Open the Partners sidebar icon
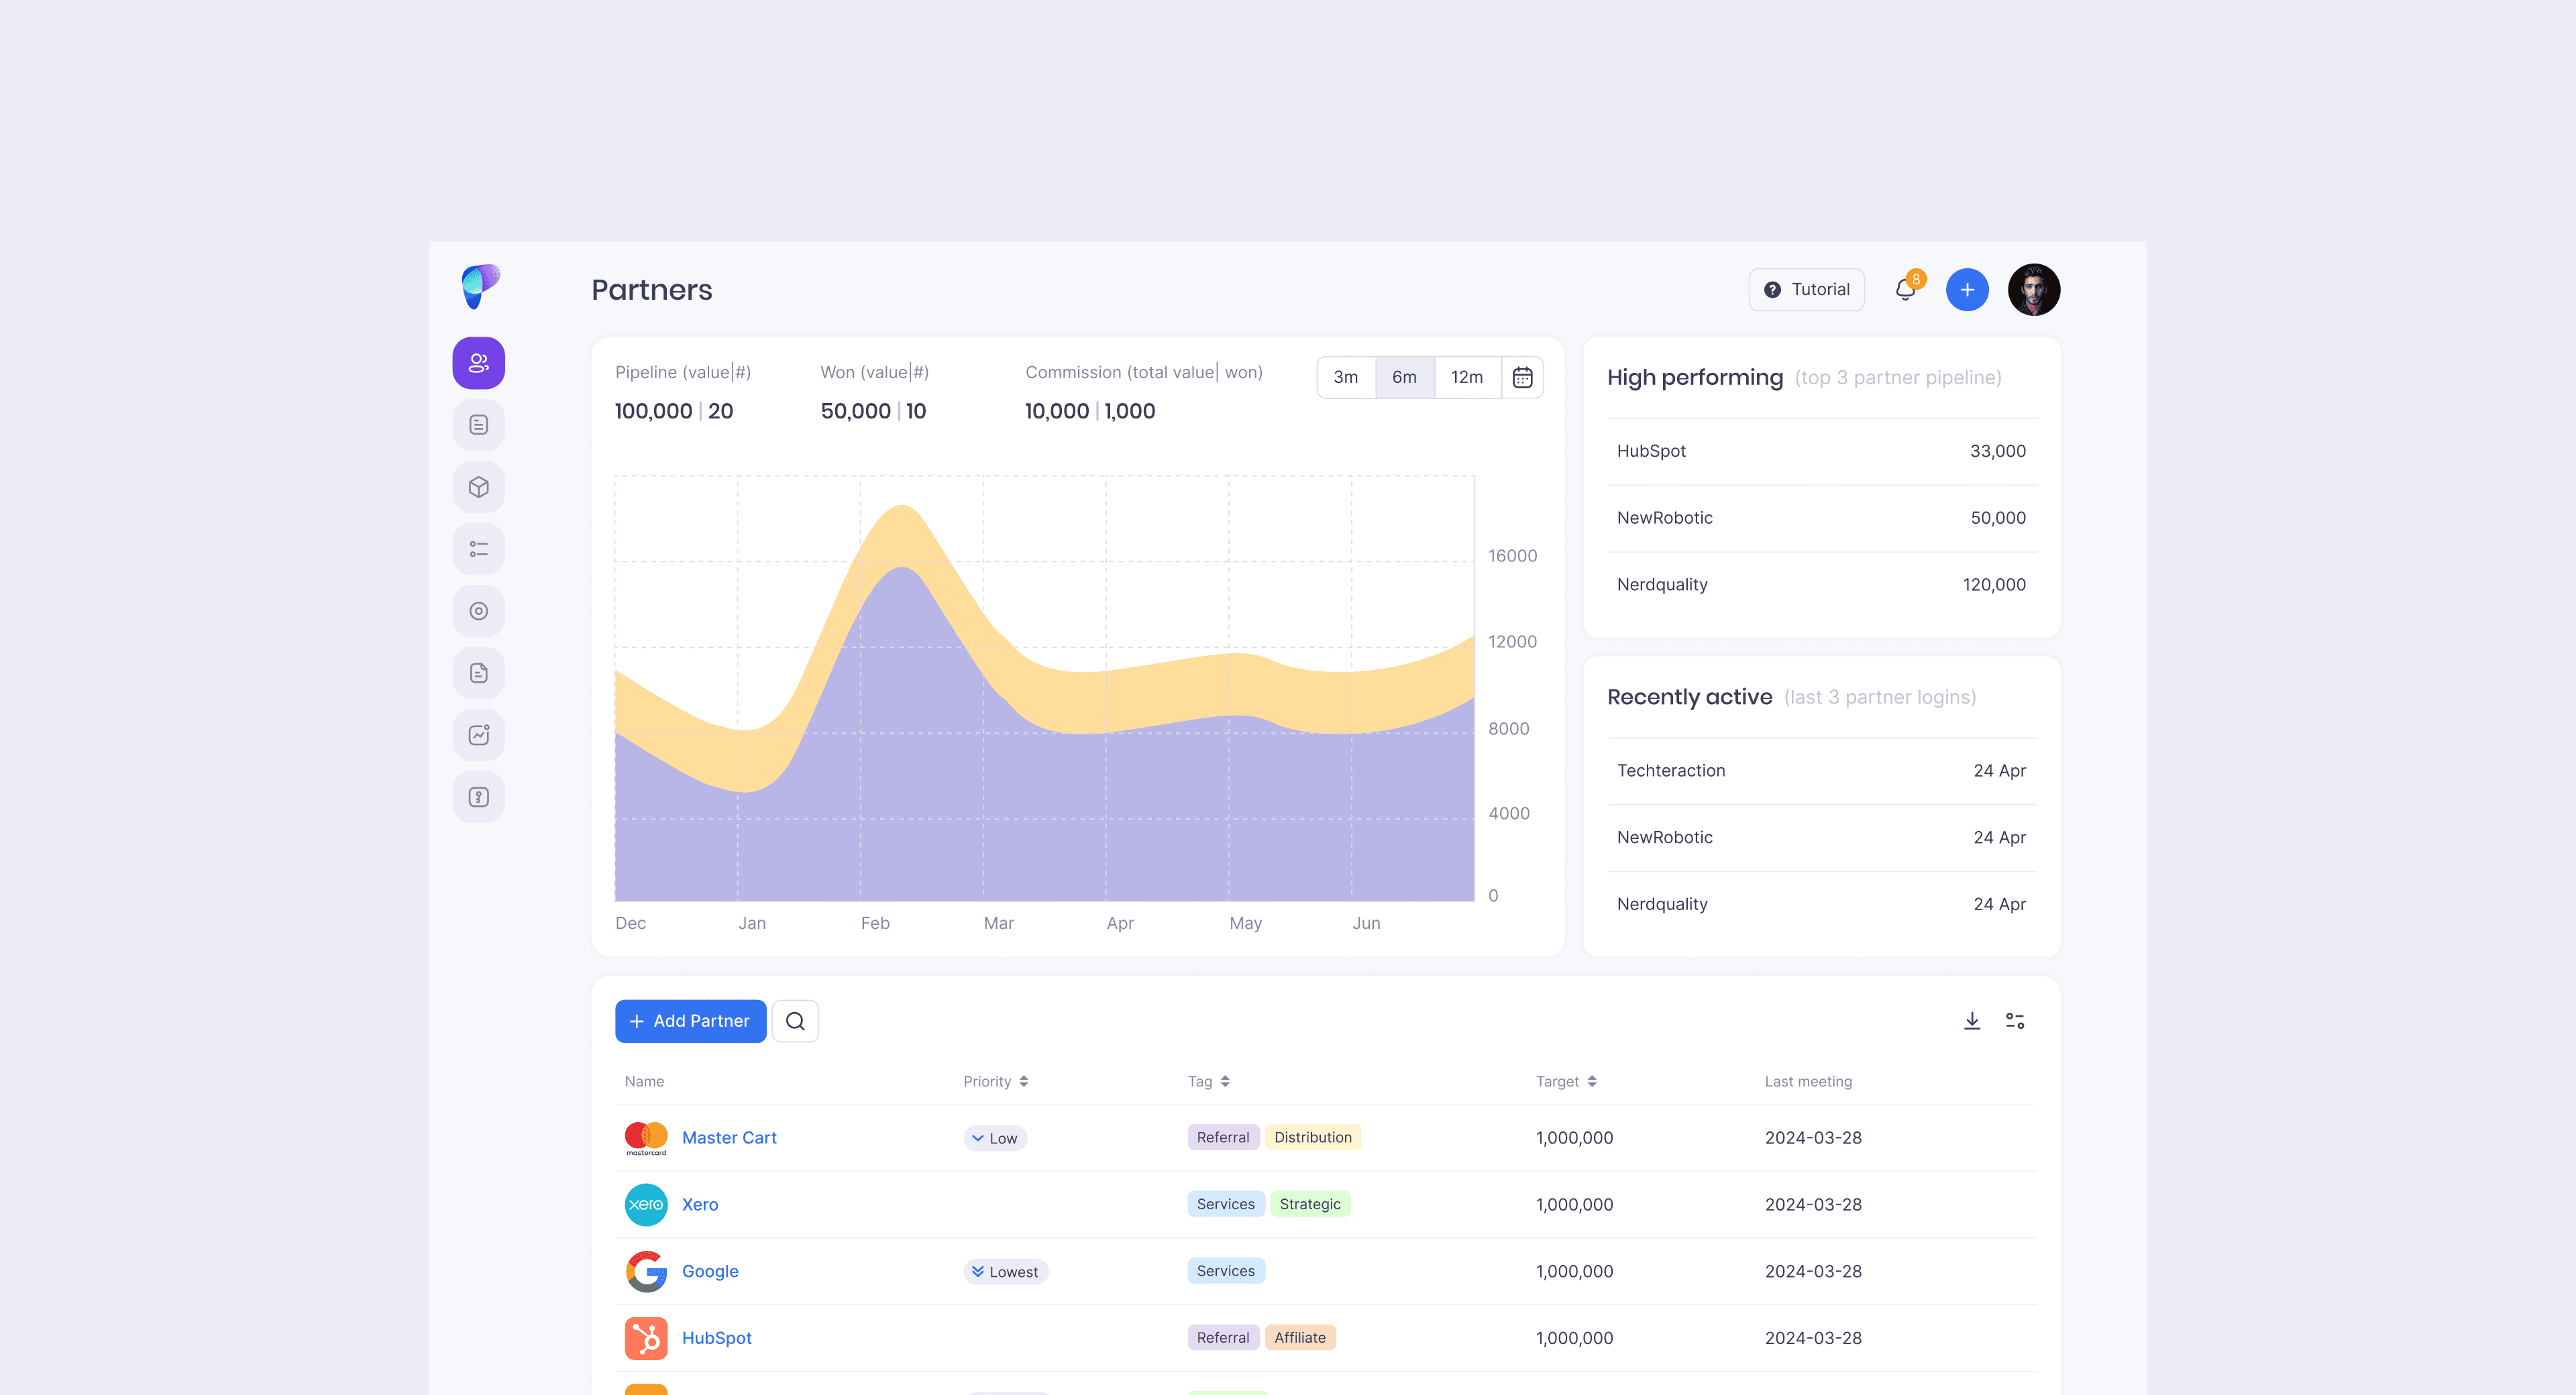Screen dimensions: 2576x1395 click(478, 363)
